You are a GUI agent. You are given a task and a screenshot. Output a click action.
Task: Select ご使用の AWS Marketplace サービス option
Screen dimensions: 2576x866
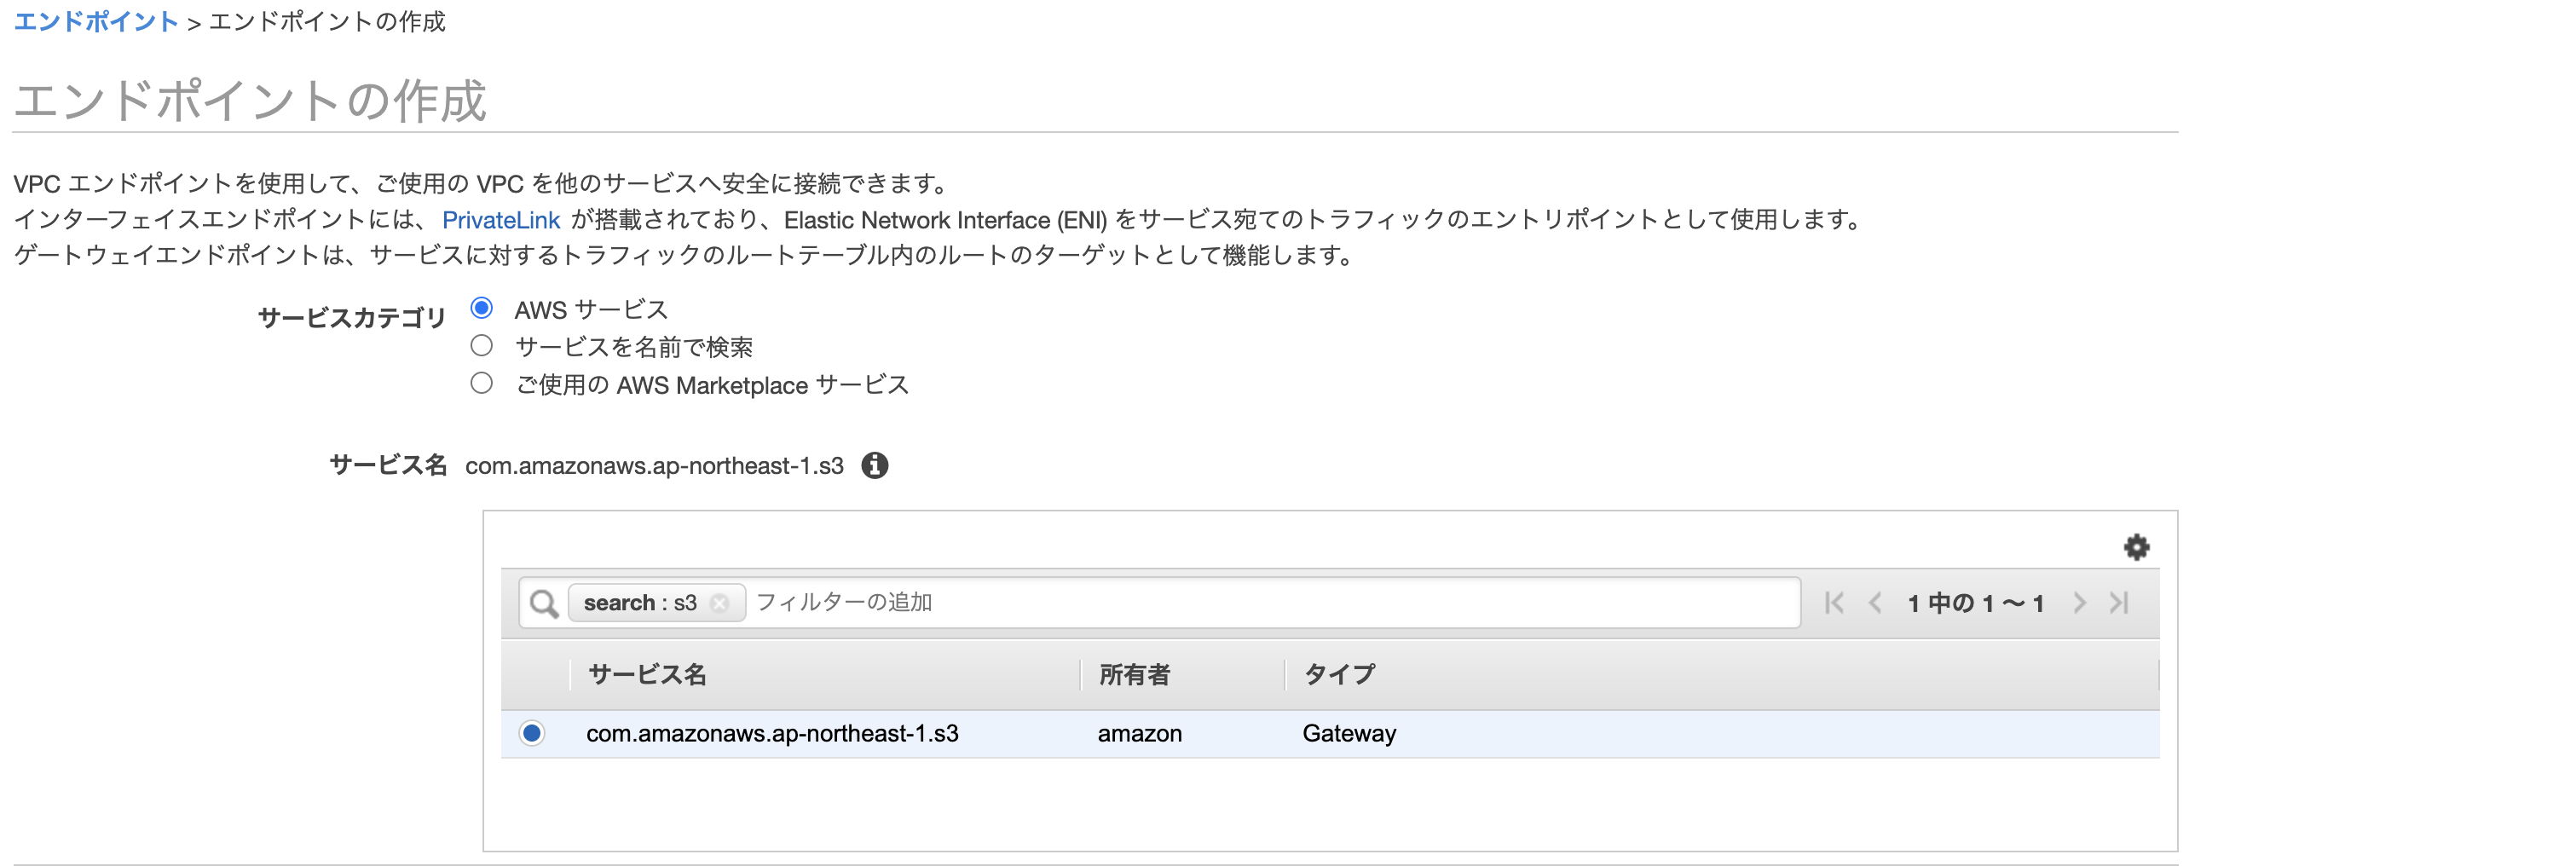pos(482,383)
